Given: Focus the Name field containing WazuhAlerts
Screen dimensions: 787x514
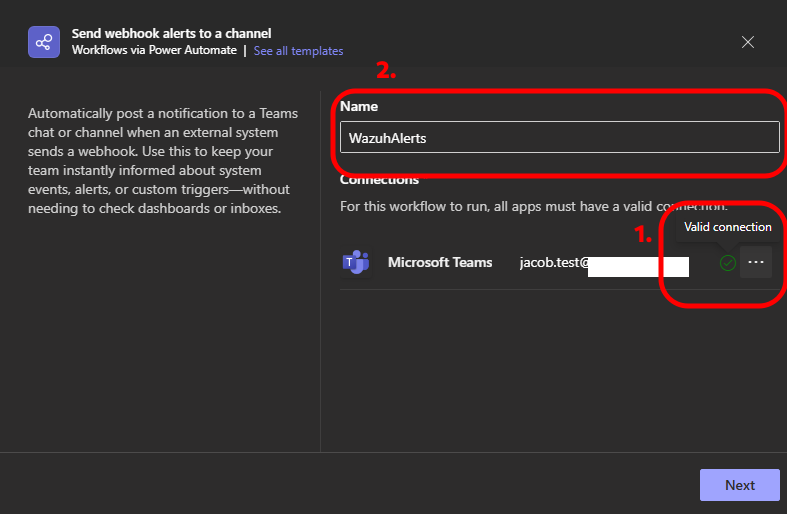Looking at the screenshot, I should click(560, 137).
